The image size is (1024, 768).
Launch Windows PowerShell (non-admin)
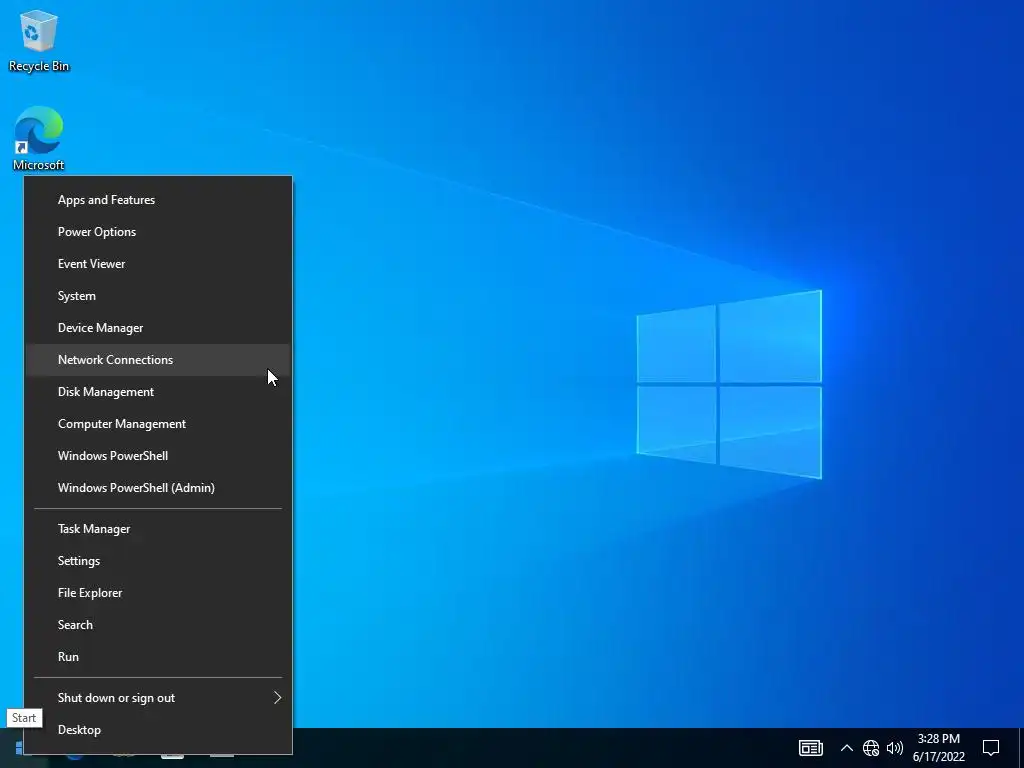[x=158, y=456]
